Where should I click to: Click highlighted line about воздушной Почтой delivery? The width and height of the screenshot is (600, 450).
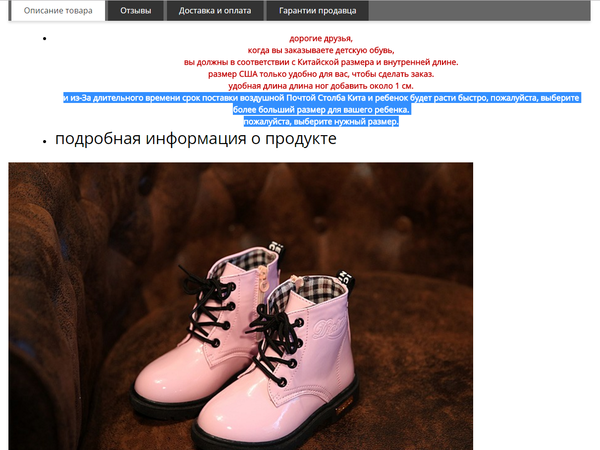321,98
